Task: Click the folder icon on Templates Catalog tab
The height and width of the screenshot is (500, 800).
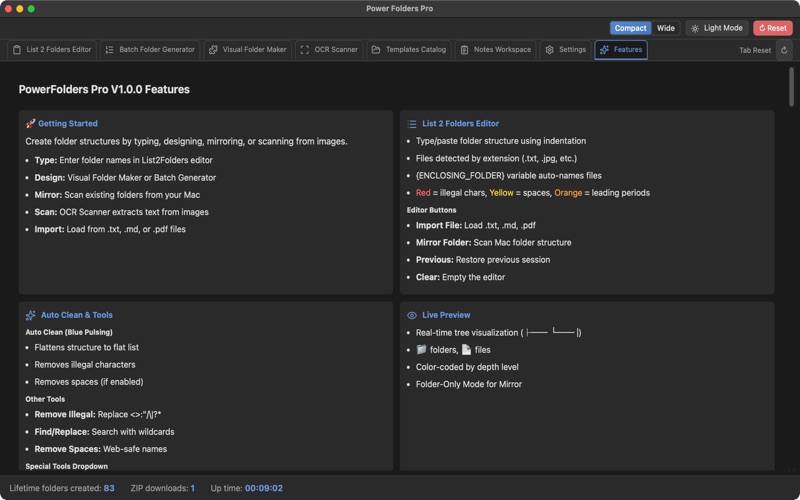Action: (376, 50)
